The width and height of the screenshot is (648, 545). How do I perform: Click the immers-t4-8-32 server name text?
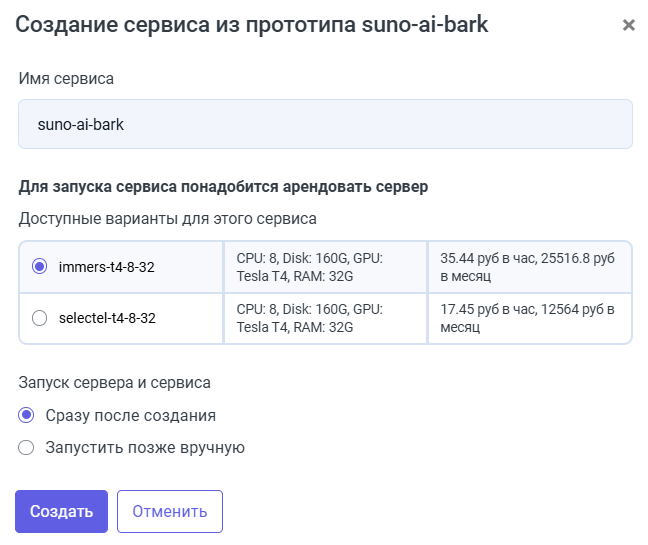[107, 267]
